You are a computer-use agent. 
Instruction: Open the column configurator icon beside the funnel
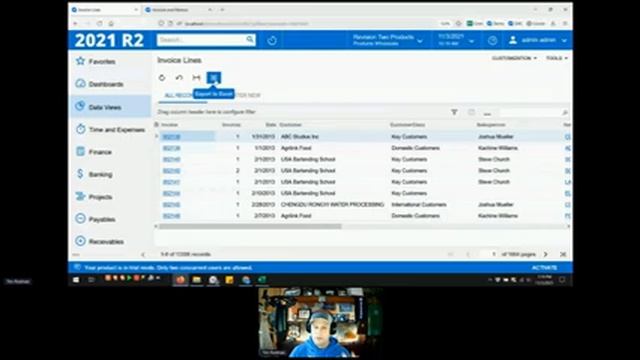tap(471, 112)
